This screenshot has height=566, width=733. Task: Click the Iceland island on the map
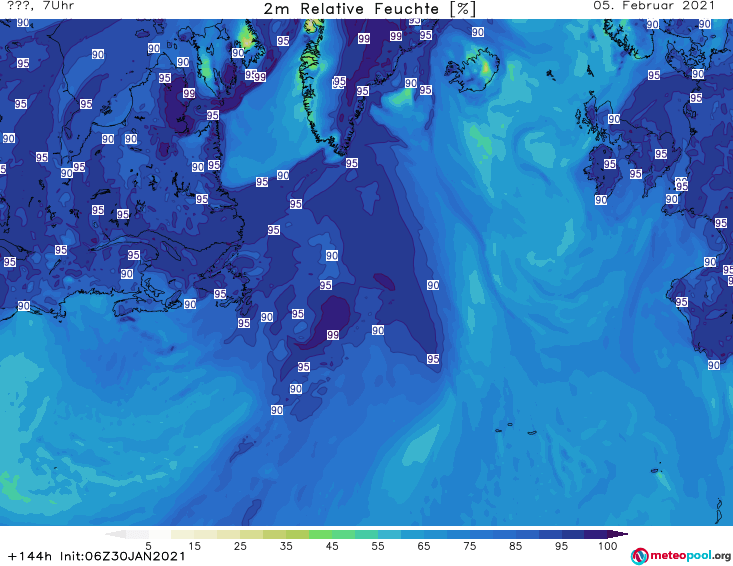[472, 71]
